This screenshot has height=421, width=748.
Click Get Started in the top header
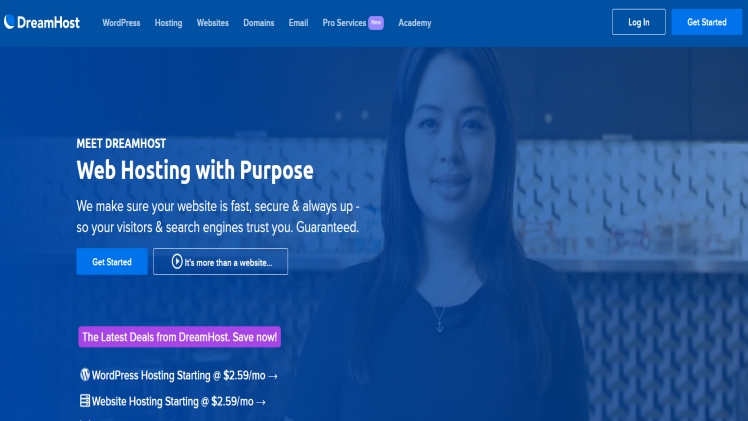[706, 22]
